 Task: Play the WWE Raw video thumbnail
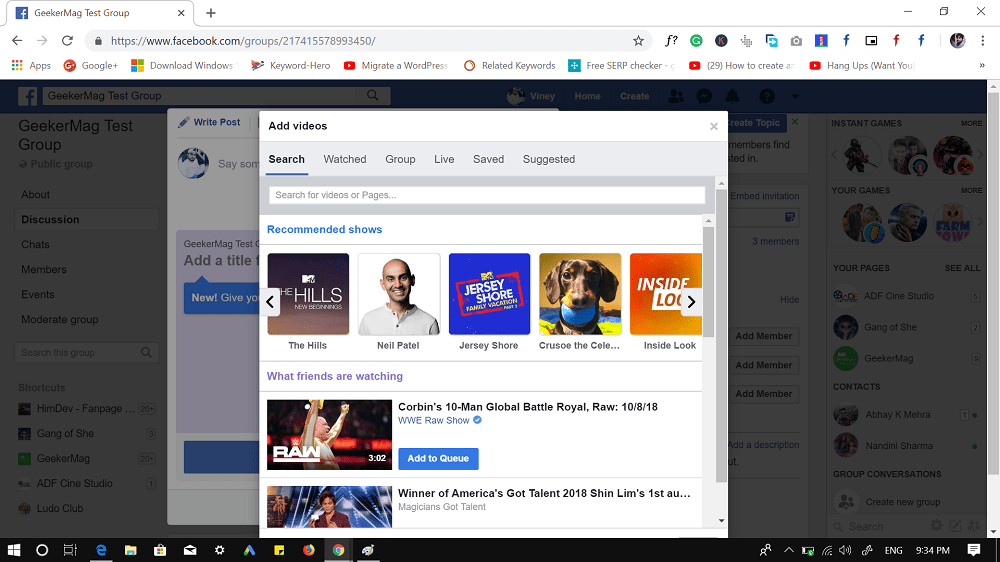point(329,434)
